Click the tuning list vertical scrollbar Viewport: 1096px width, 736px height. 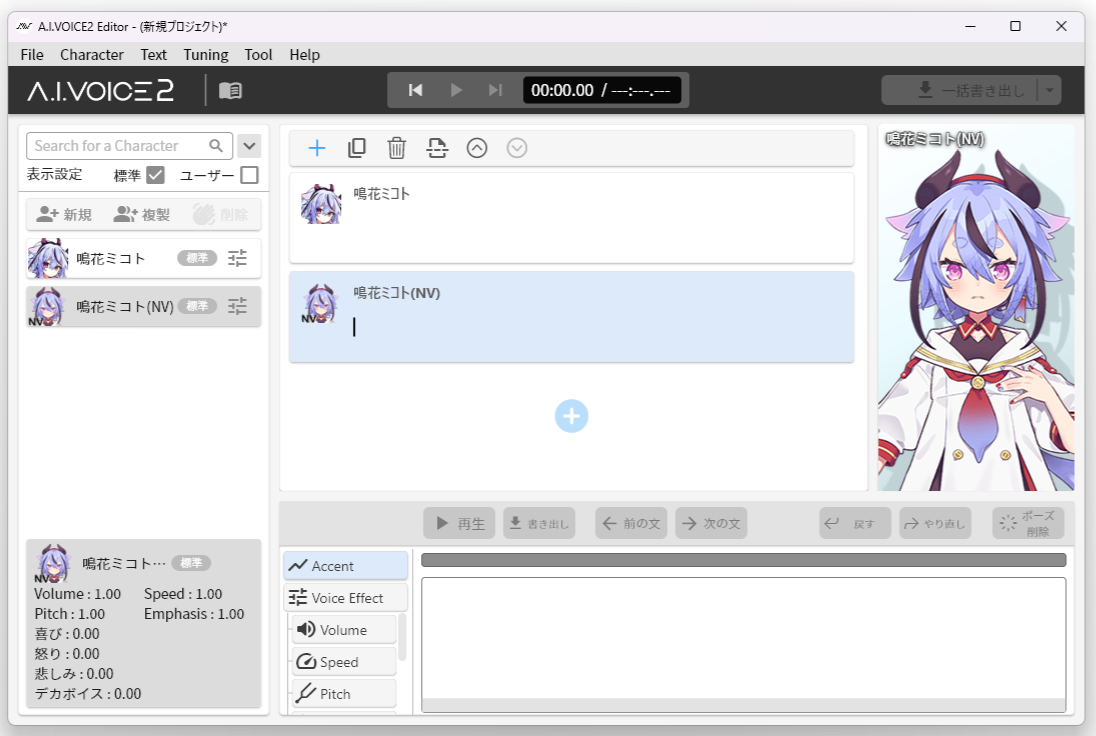click(402, 637)
